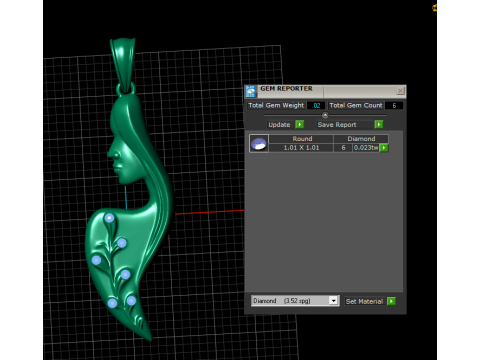Screen dimensions: 480x360
Task: Click the green arrow beside 0.023tw
Action: click(x=384, y=148)
